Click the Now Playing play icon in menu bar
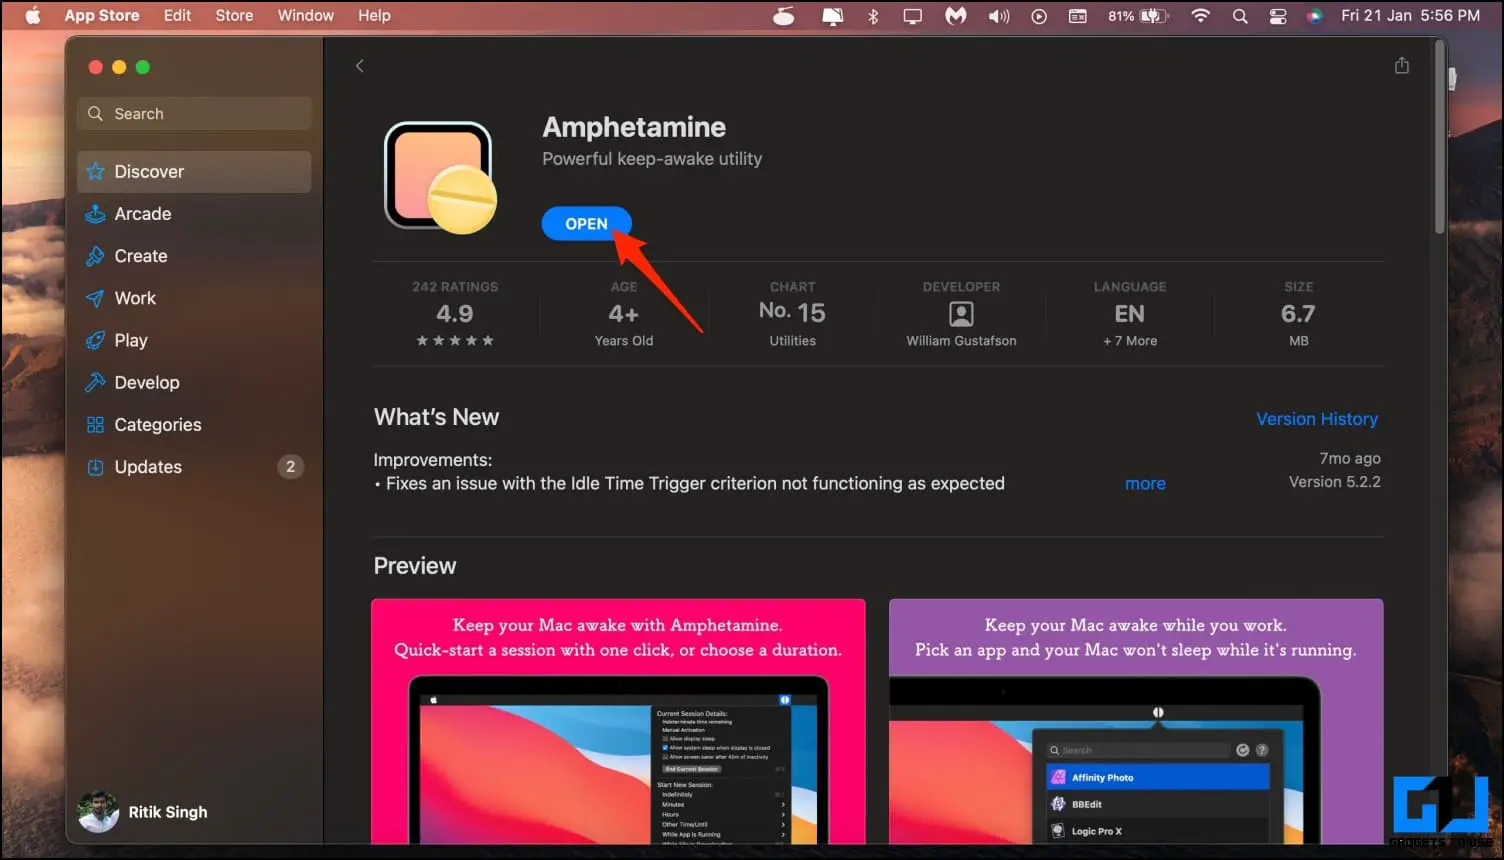Image resolution: width=1504 pixels, height=860 pixels. click(1039, 16)
